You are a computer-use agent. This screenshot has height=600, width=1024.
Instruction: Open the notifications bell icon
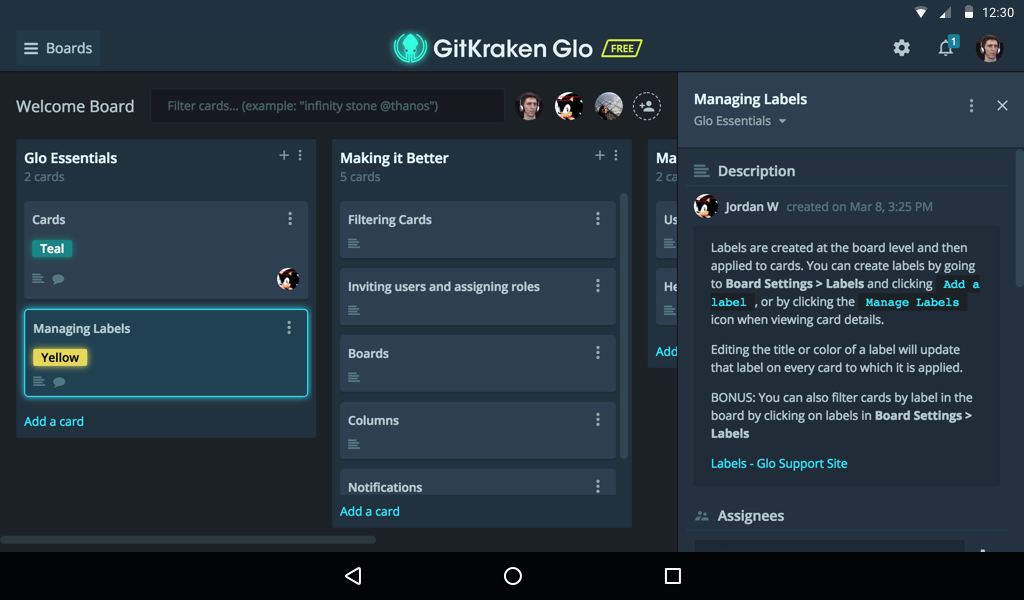click(946, 48)
